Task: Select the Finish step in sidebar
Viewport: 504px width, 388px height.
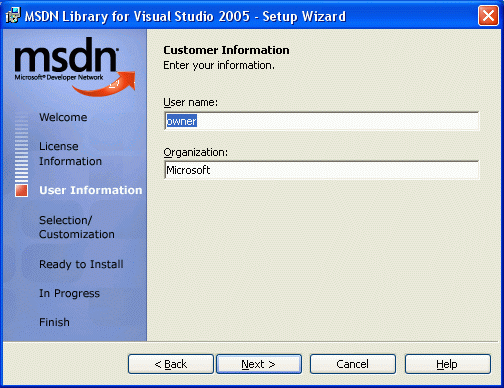Action: pyautogui.click(x=54, y=322)
